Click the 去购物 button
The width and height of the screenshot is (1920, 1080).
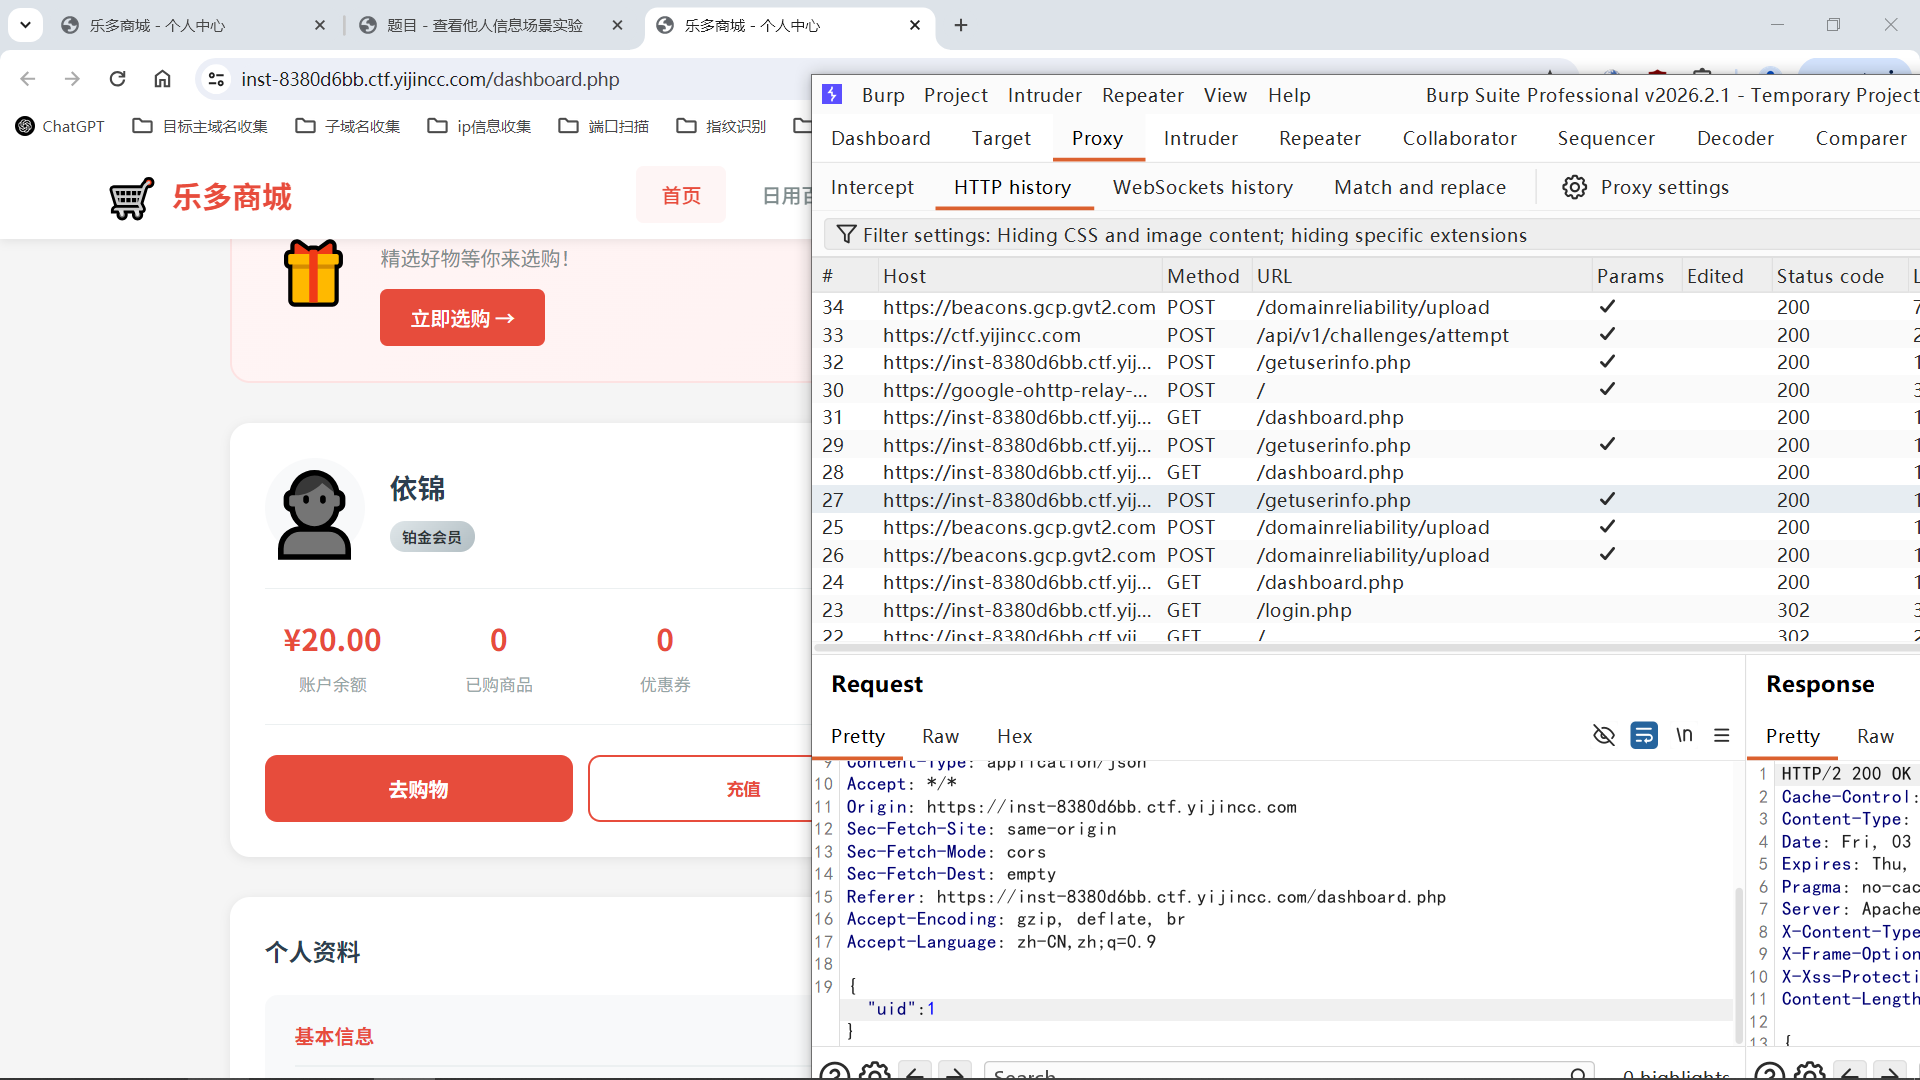click(418, 789)
